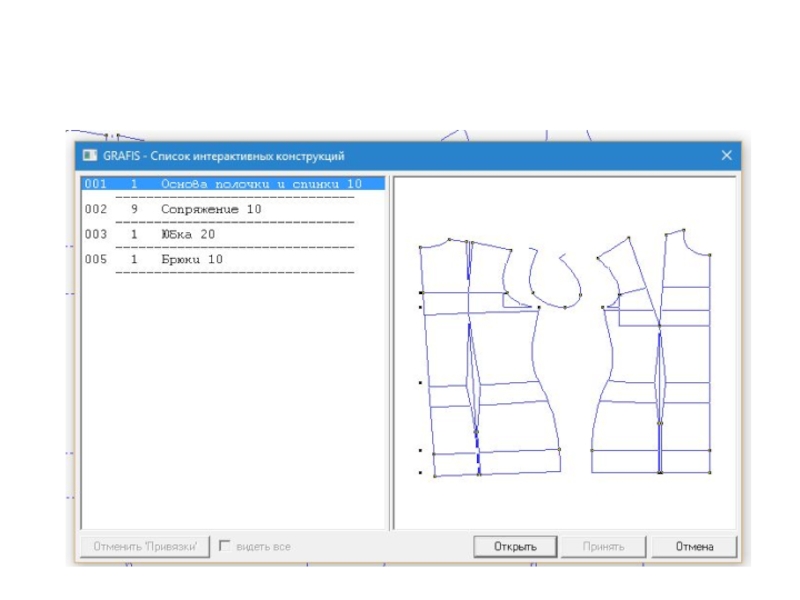This screenshot has height=600, width=800.
Task: Cancel the dialog with the Отмена button
Action: click(693, 547)
